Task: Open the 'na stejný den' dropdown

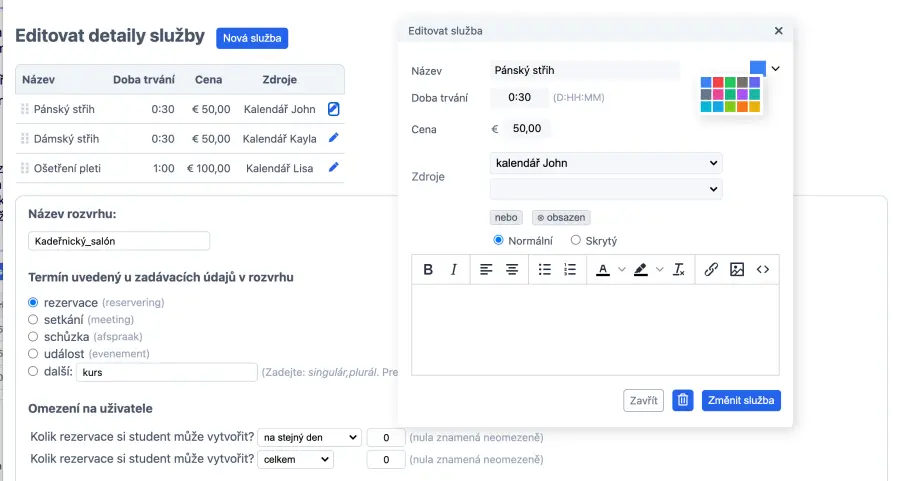Action: (308, 437)
